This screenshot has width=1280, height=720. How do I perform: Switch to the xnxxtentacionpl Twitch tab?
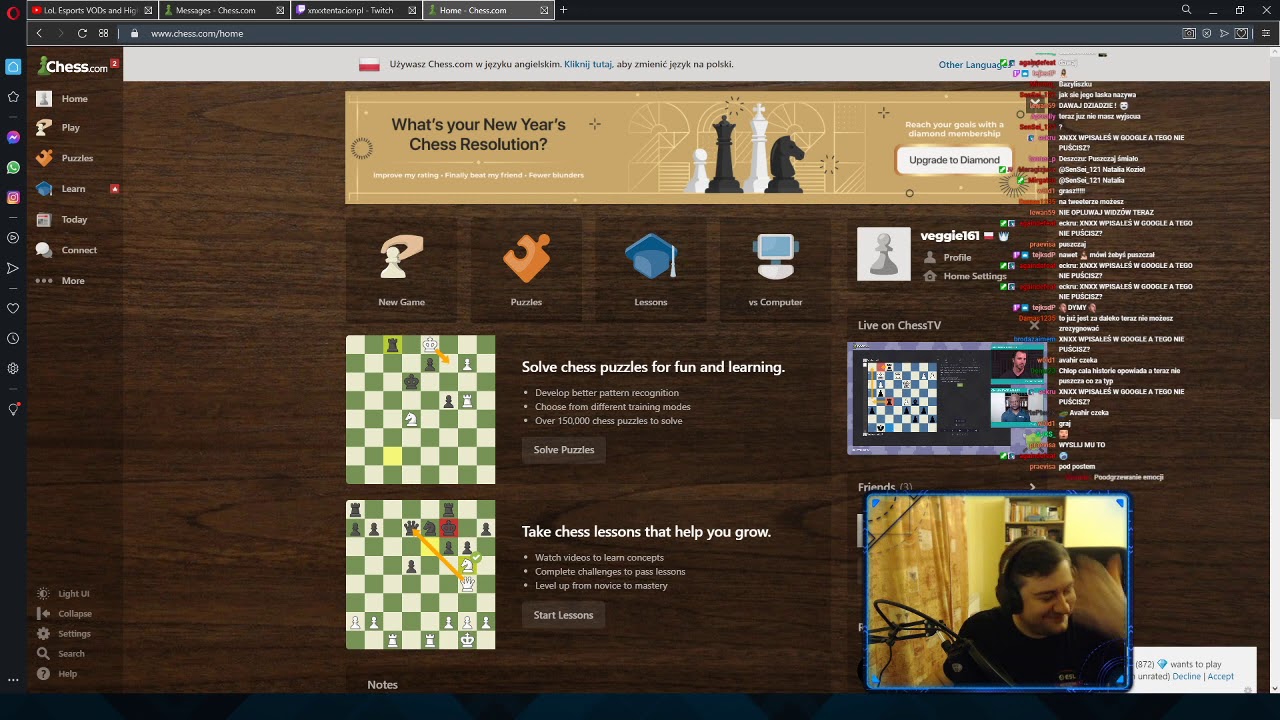pyautogui.click(x=356, y=10)
